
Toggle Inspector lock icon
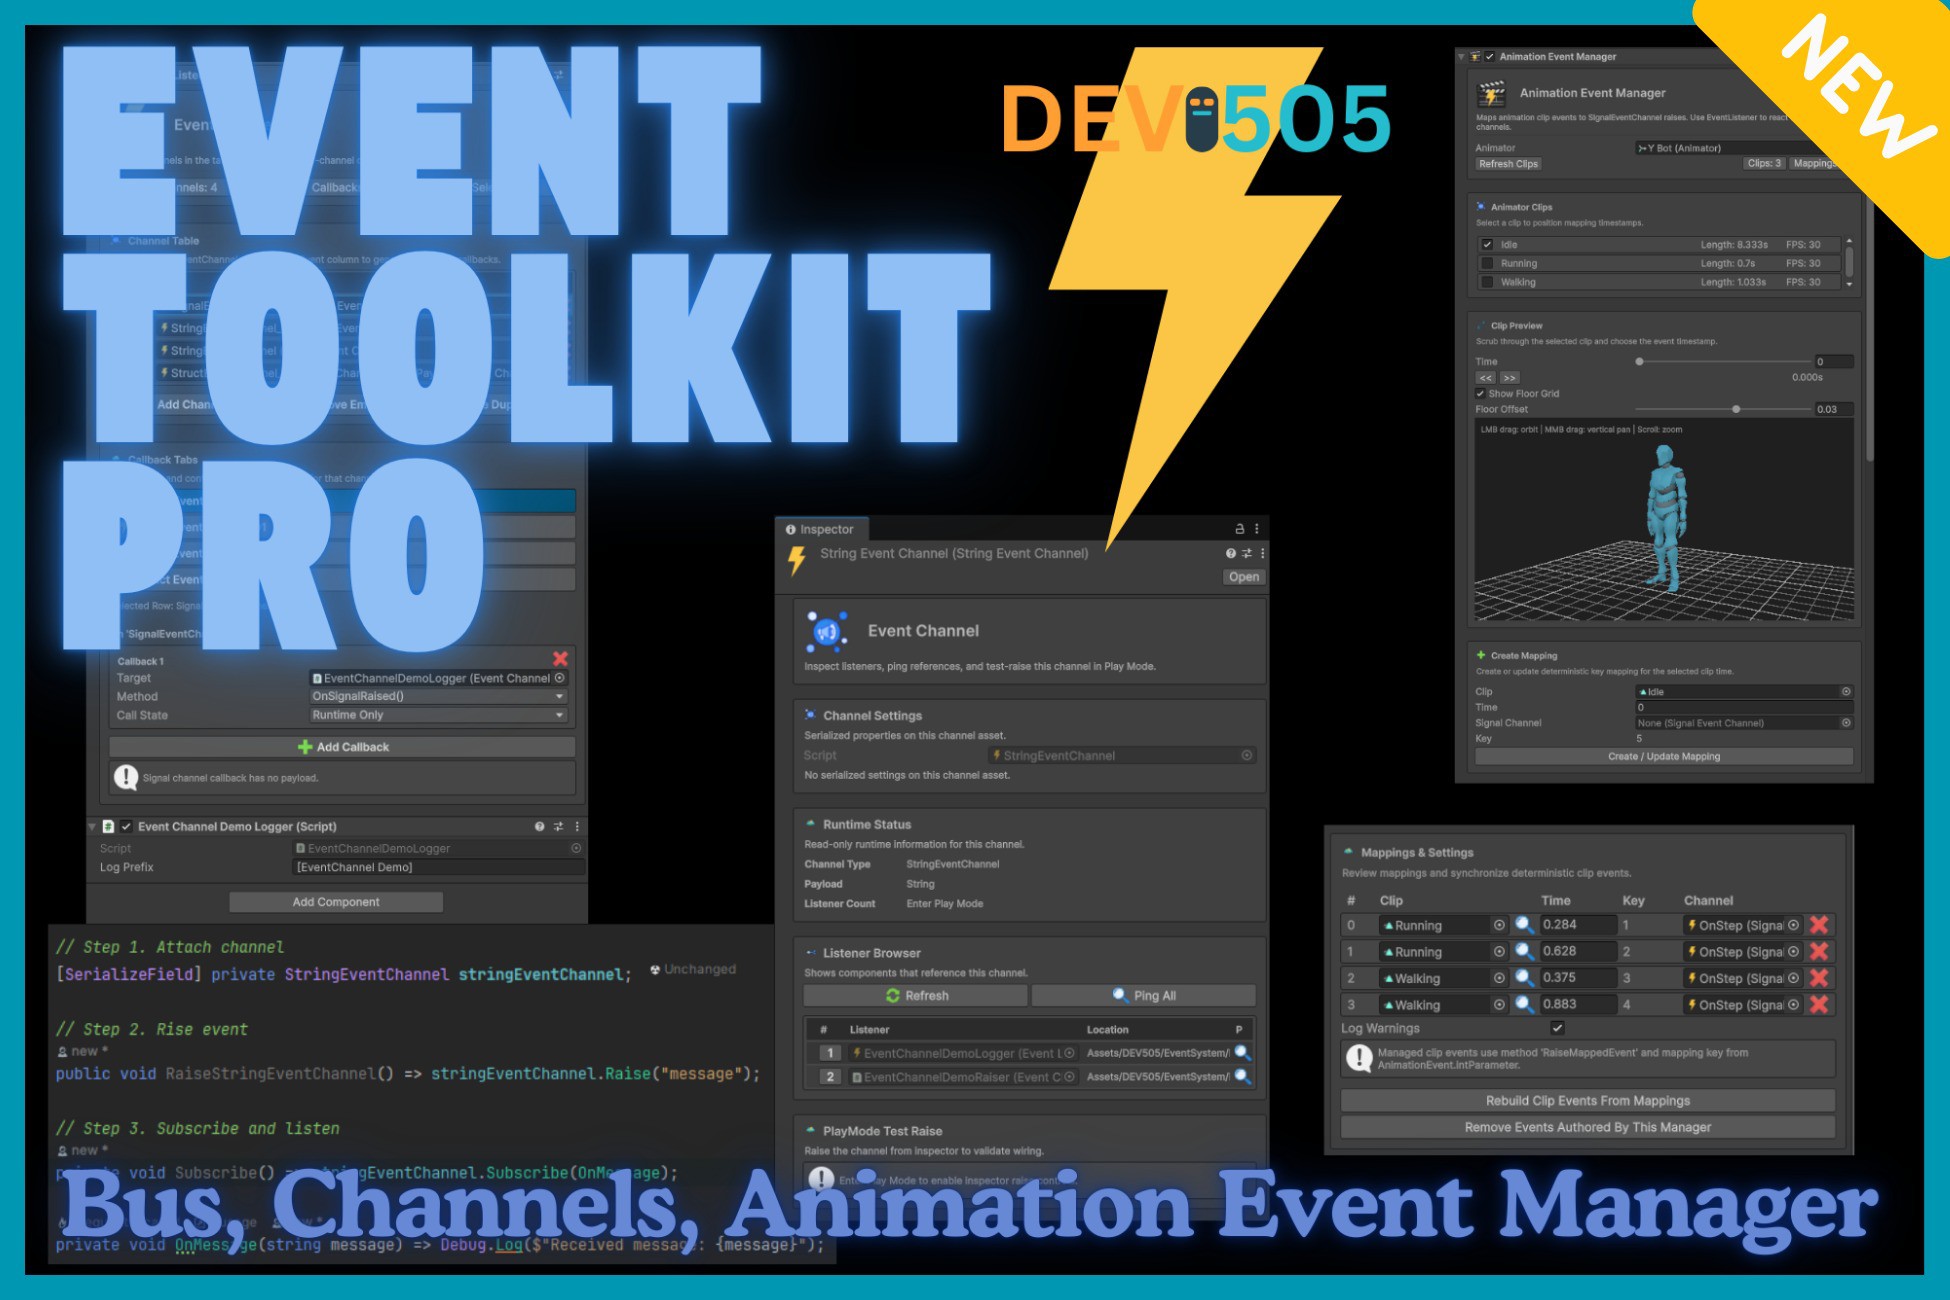point(1240,529)
